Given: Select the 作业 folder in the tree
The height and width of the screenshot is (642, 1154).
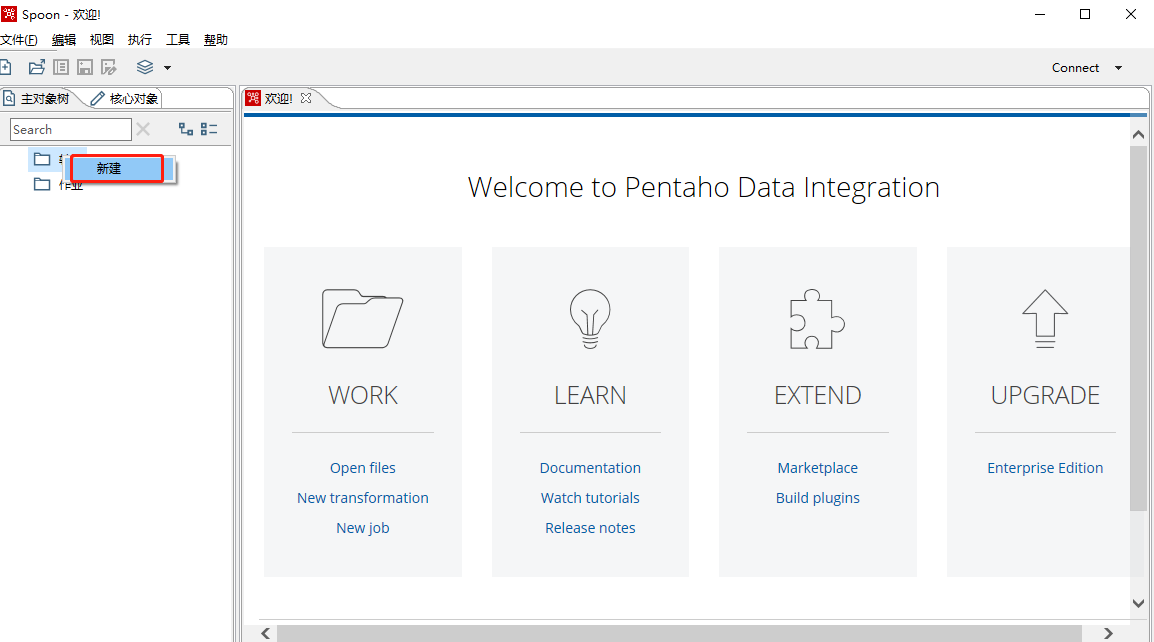Looking at the screenshot, I should click(x=59, y=184).
